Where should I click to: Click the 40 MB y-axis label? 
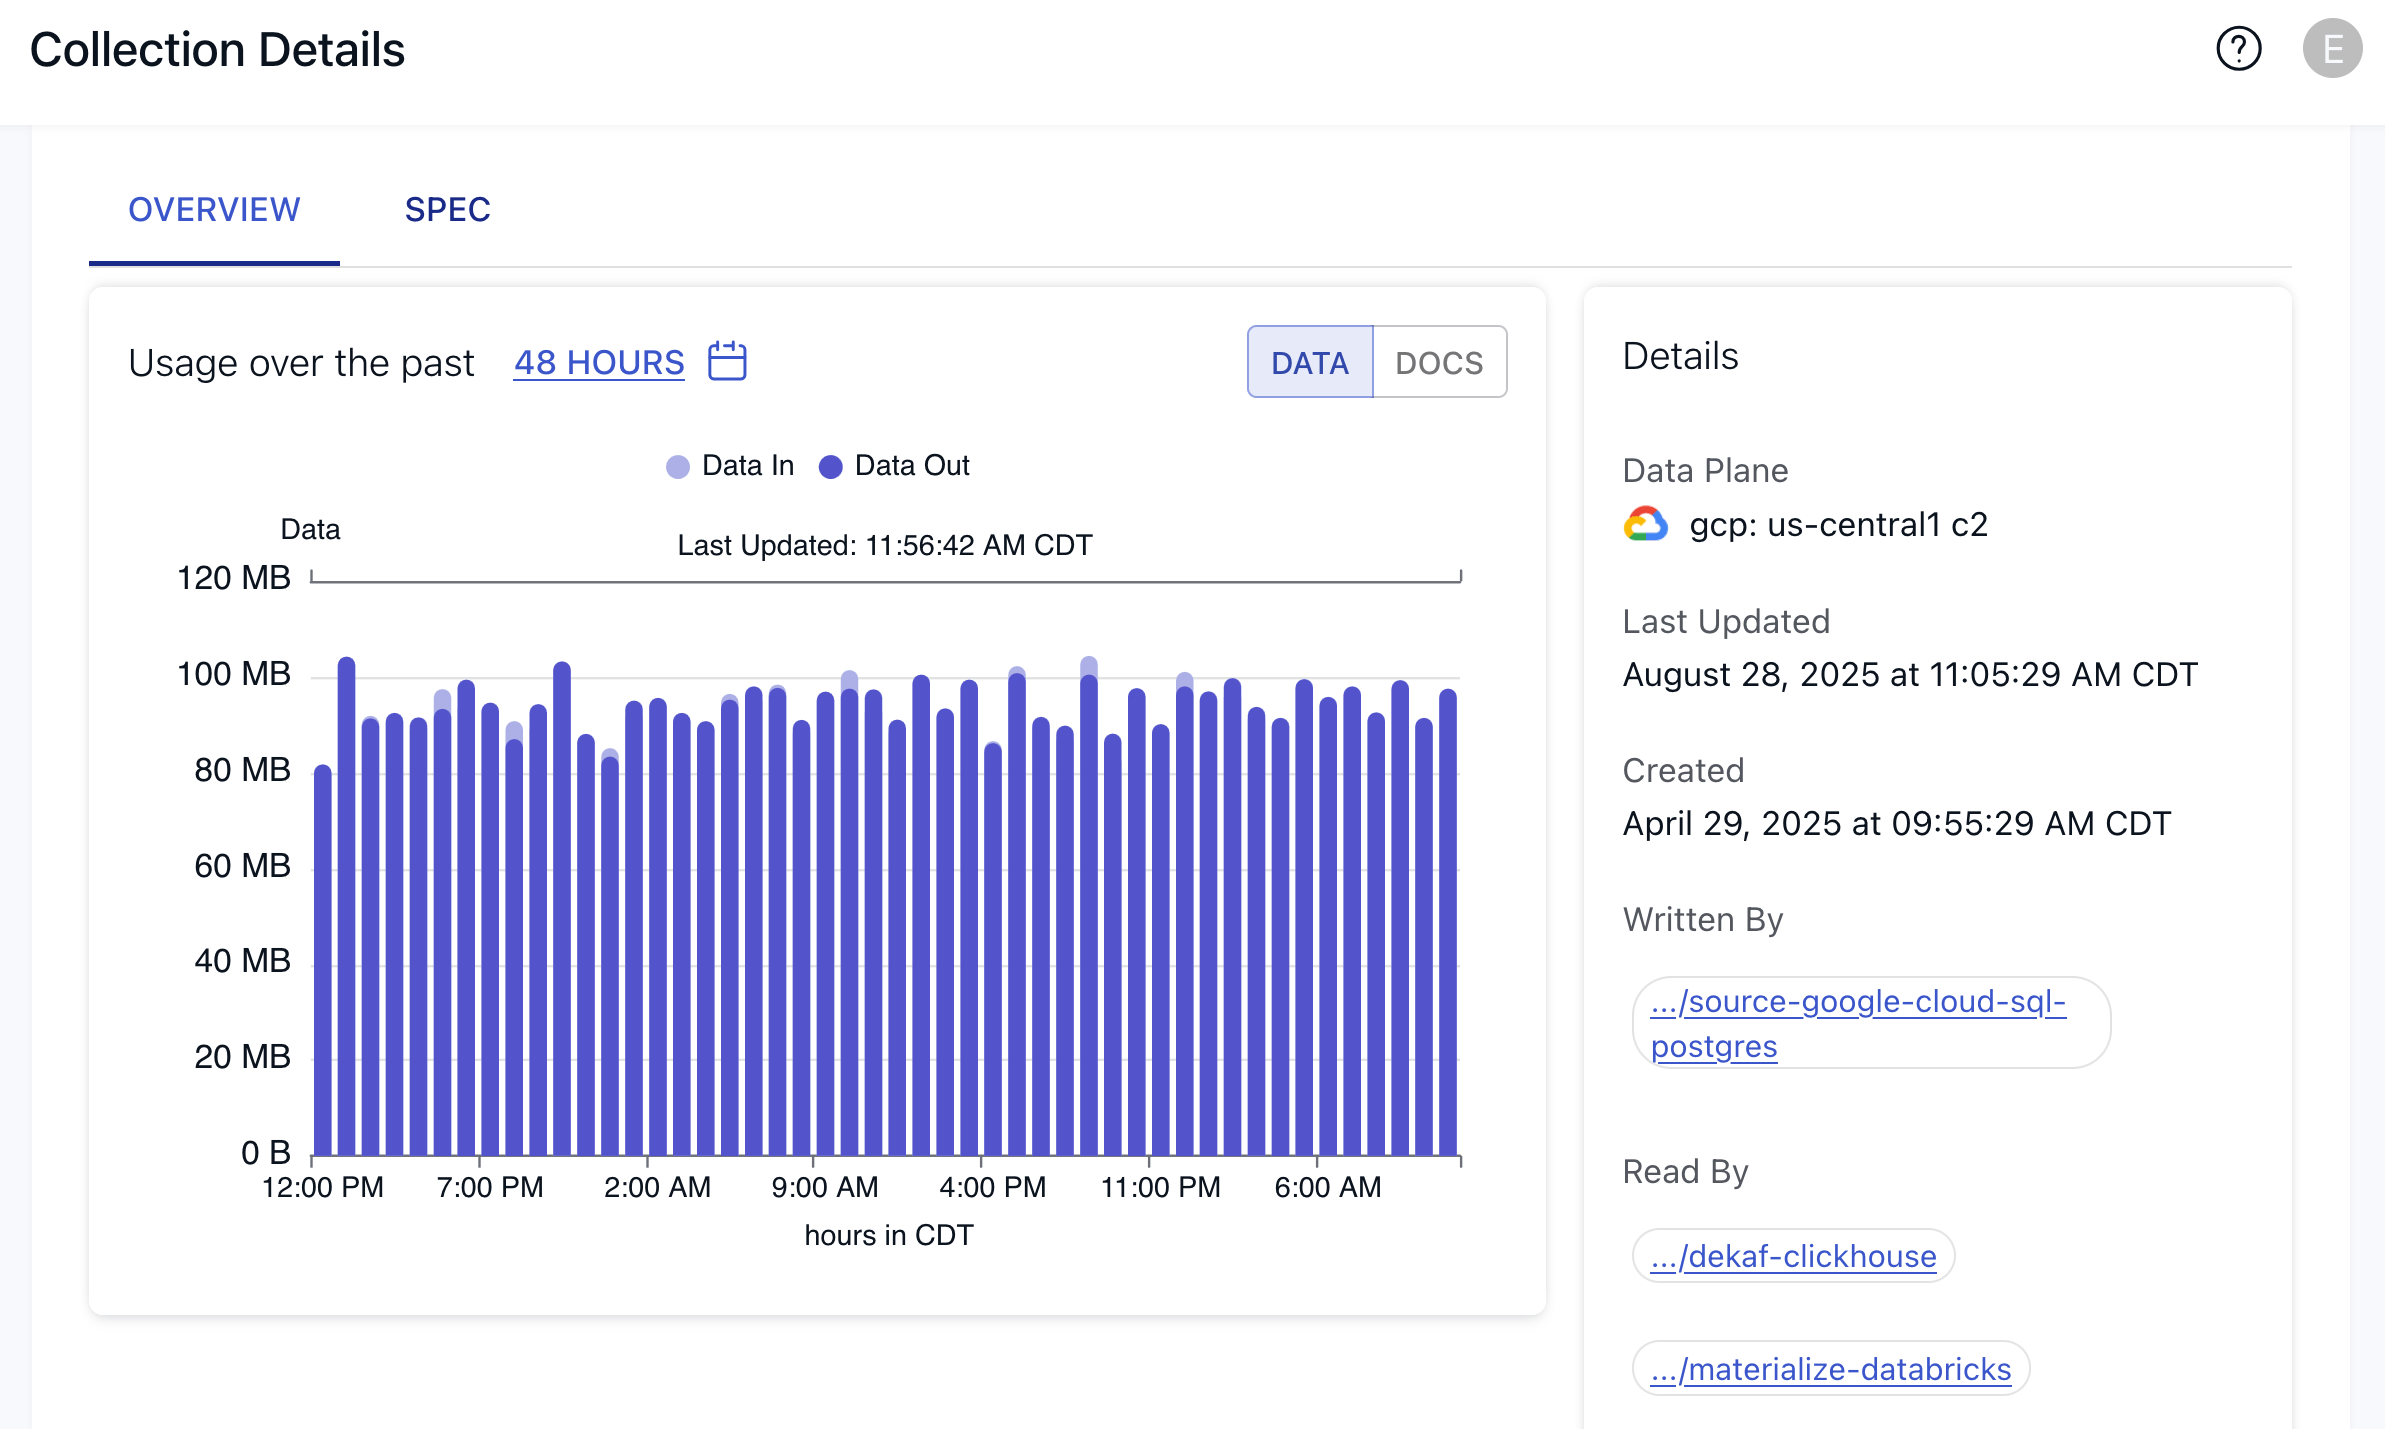tap(242, 961)
